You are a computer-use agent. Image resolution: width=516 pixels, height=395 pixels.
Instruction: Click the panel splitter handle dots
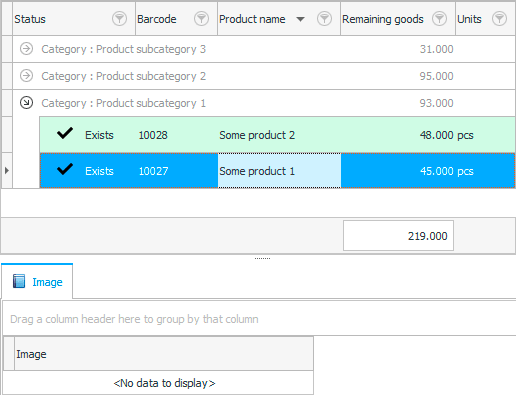point(262,258)
